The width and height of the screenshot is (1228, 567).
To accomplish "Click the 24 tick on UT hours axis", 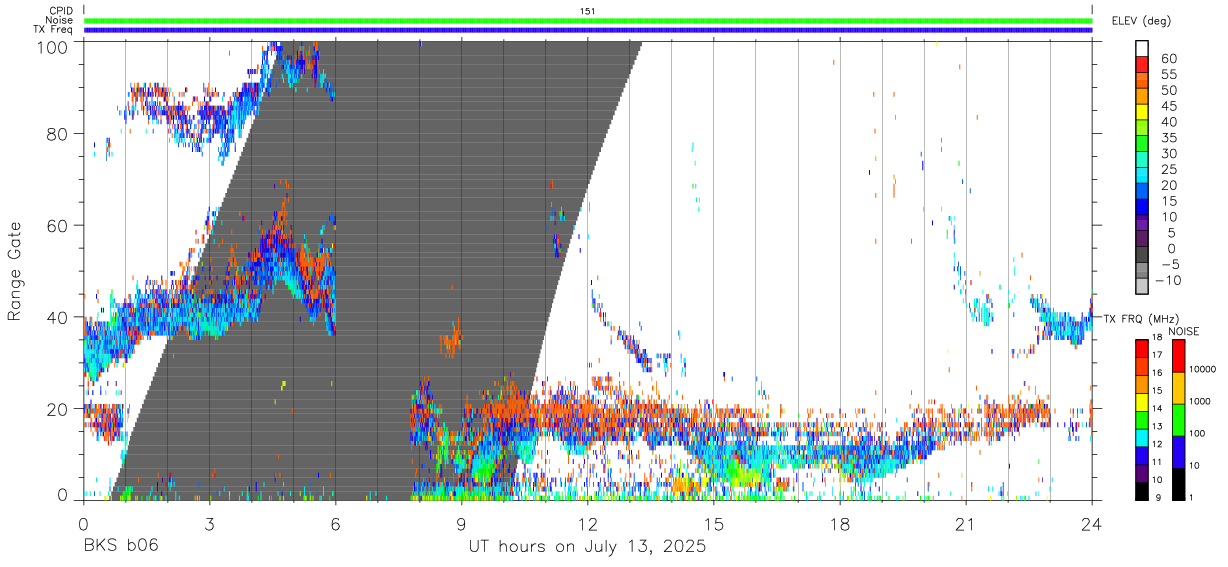I will pos(1092,523).
